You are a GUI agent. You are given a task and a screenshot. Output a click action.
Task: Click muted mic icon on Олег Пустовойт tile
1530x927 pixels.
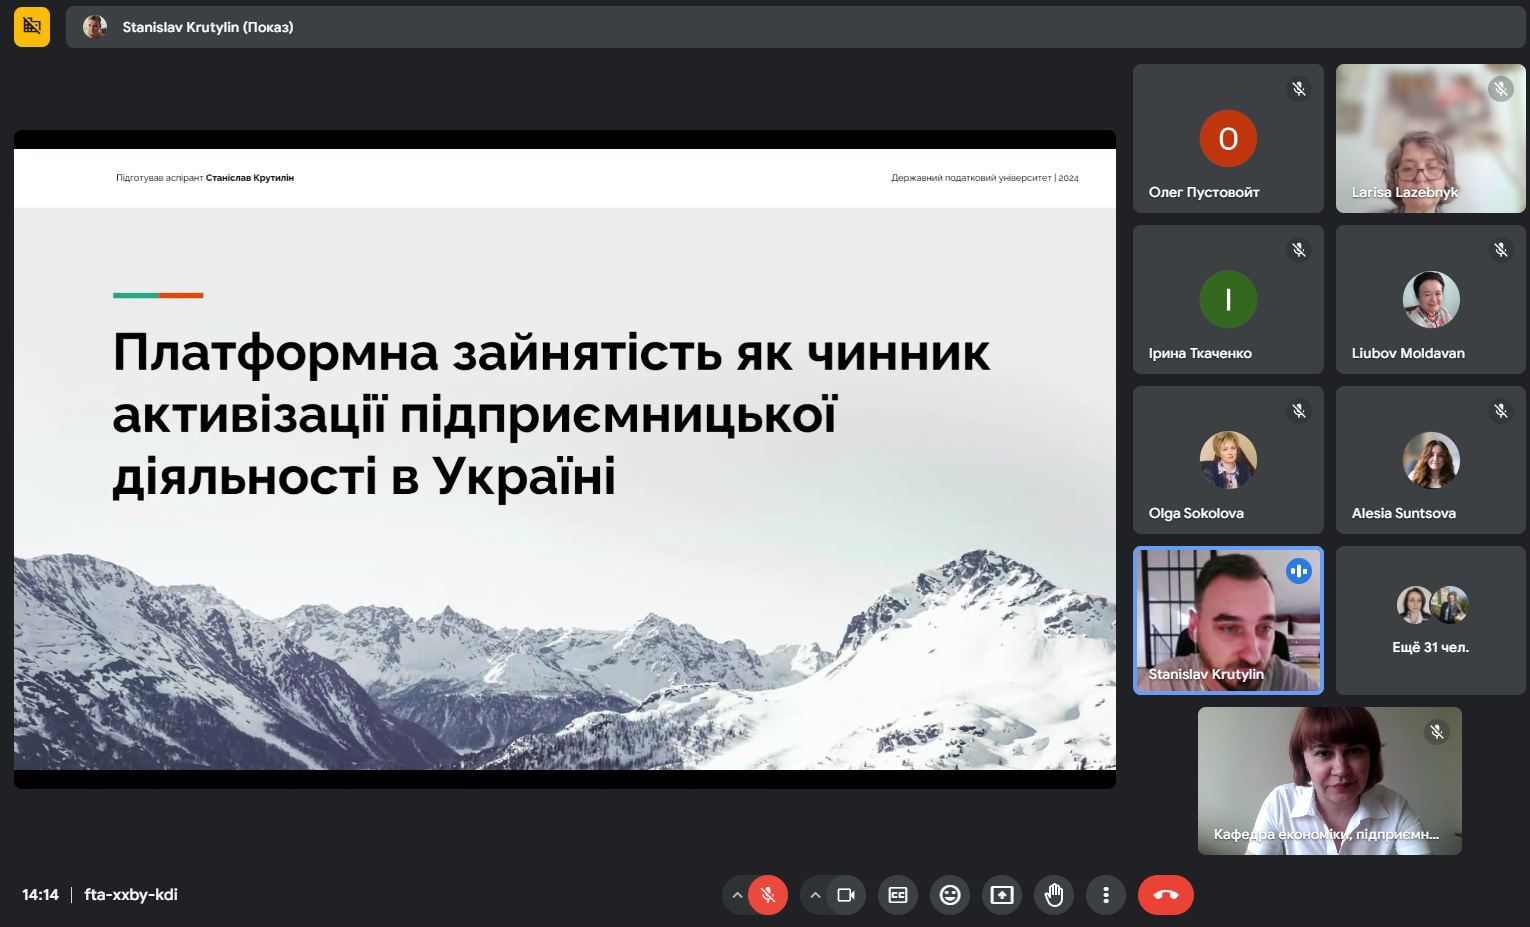[x=1299, y=89]
